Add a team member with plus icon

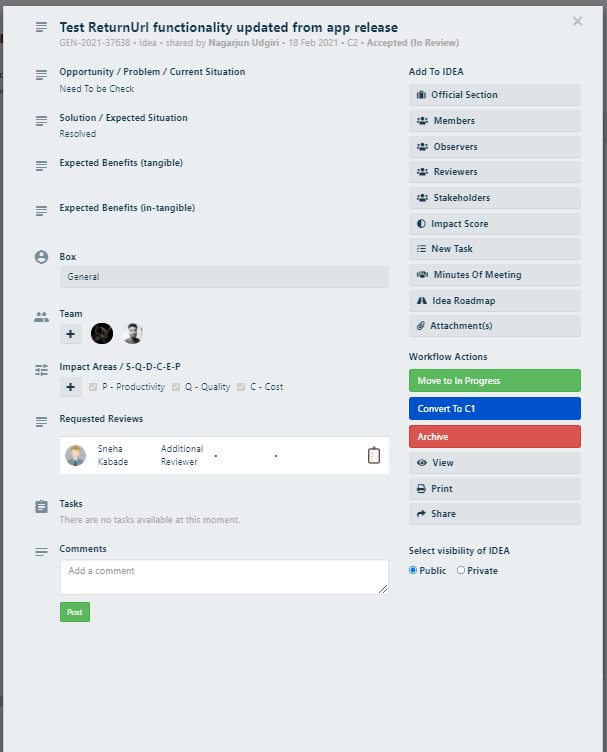[70, 334]
